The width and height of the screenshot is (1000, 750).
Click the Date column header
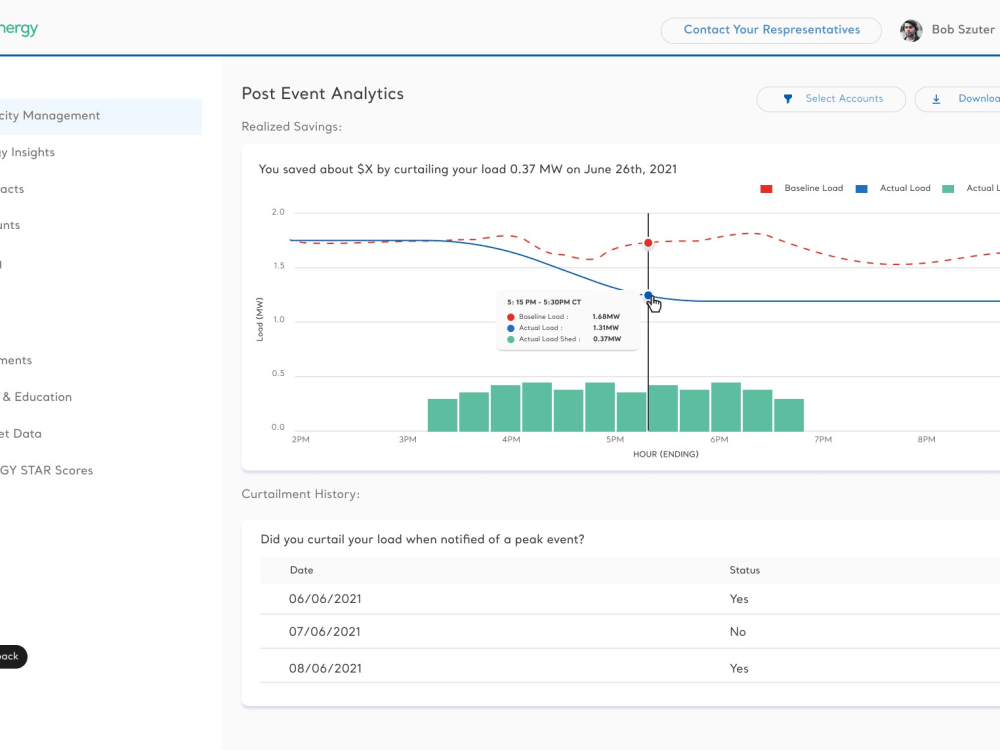point(302,570)
